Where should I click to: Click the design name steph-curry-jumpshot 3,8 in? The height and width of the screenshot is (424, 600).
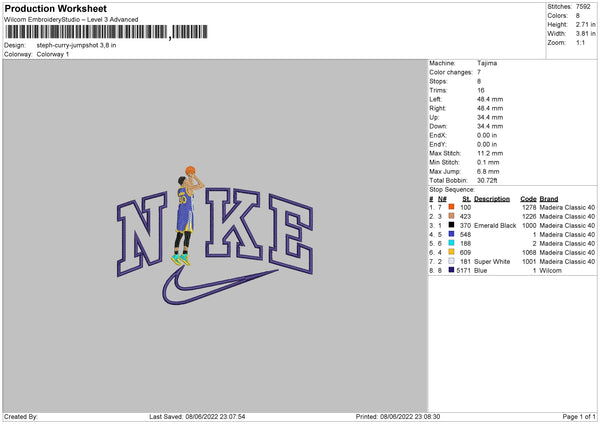click(x=76, y=45)
